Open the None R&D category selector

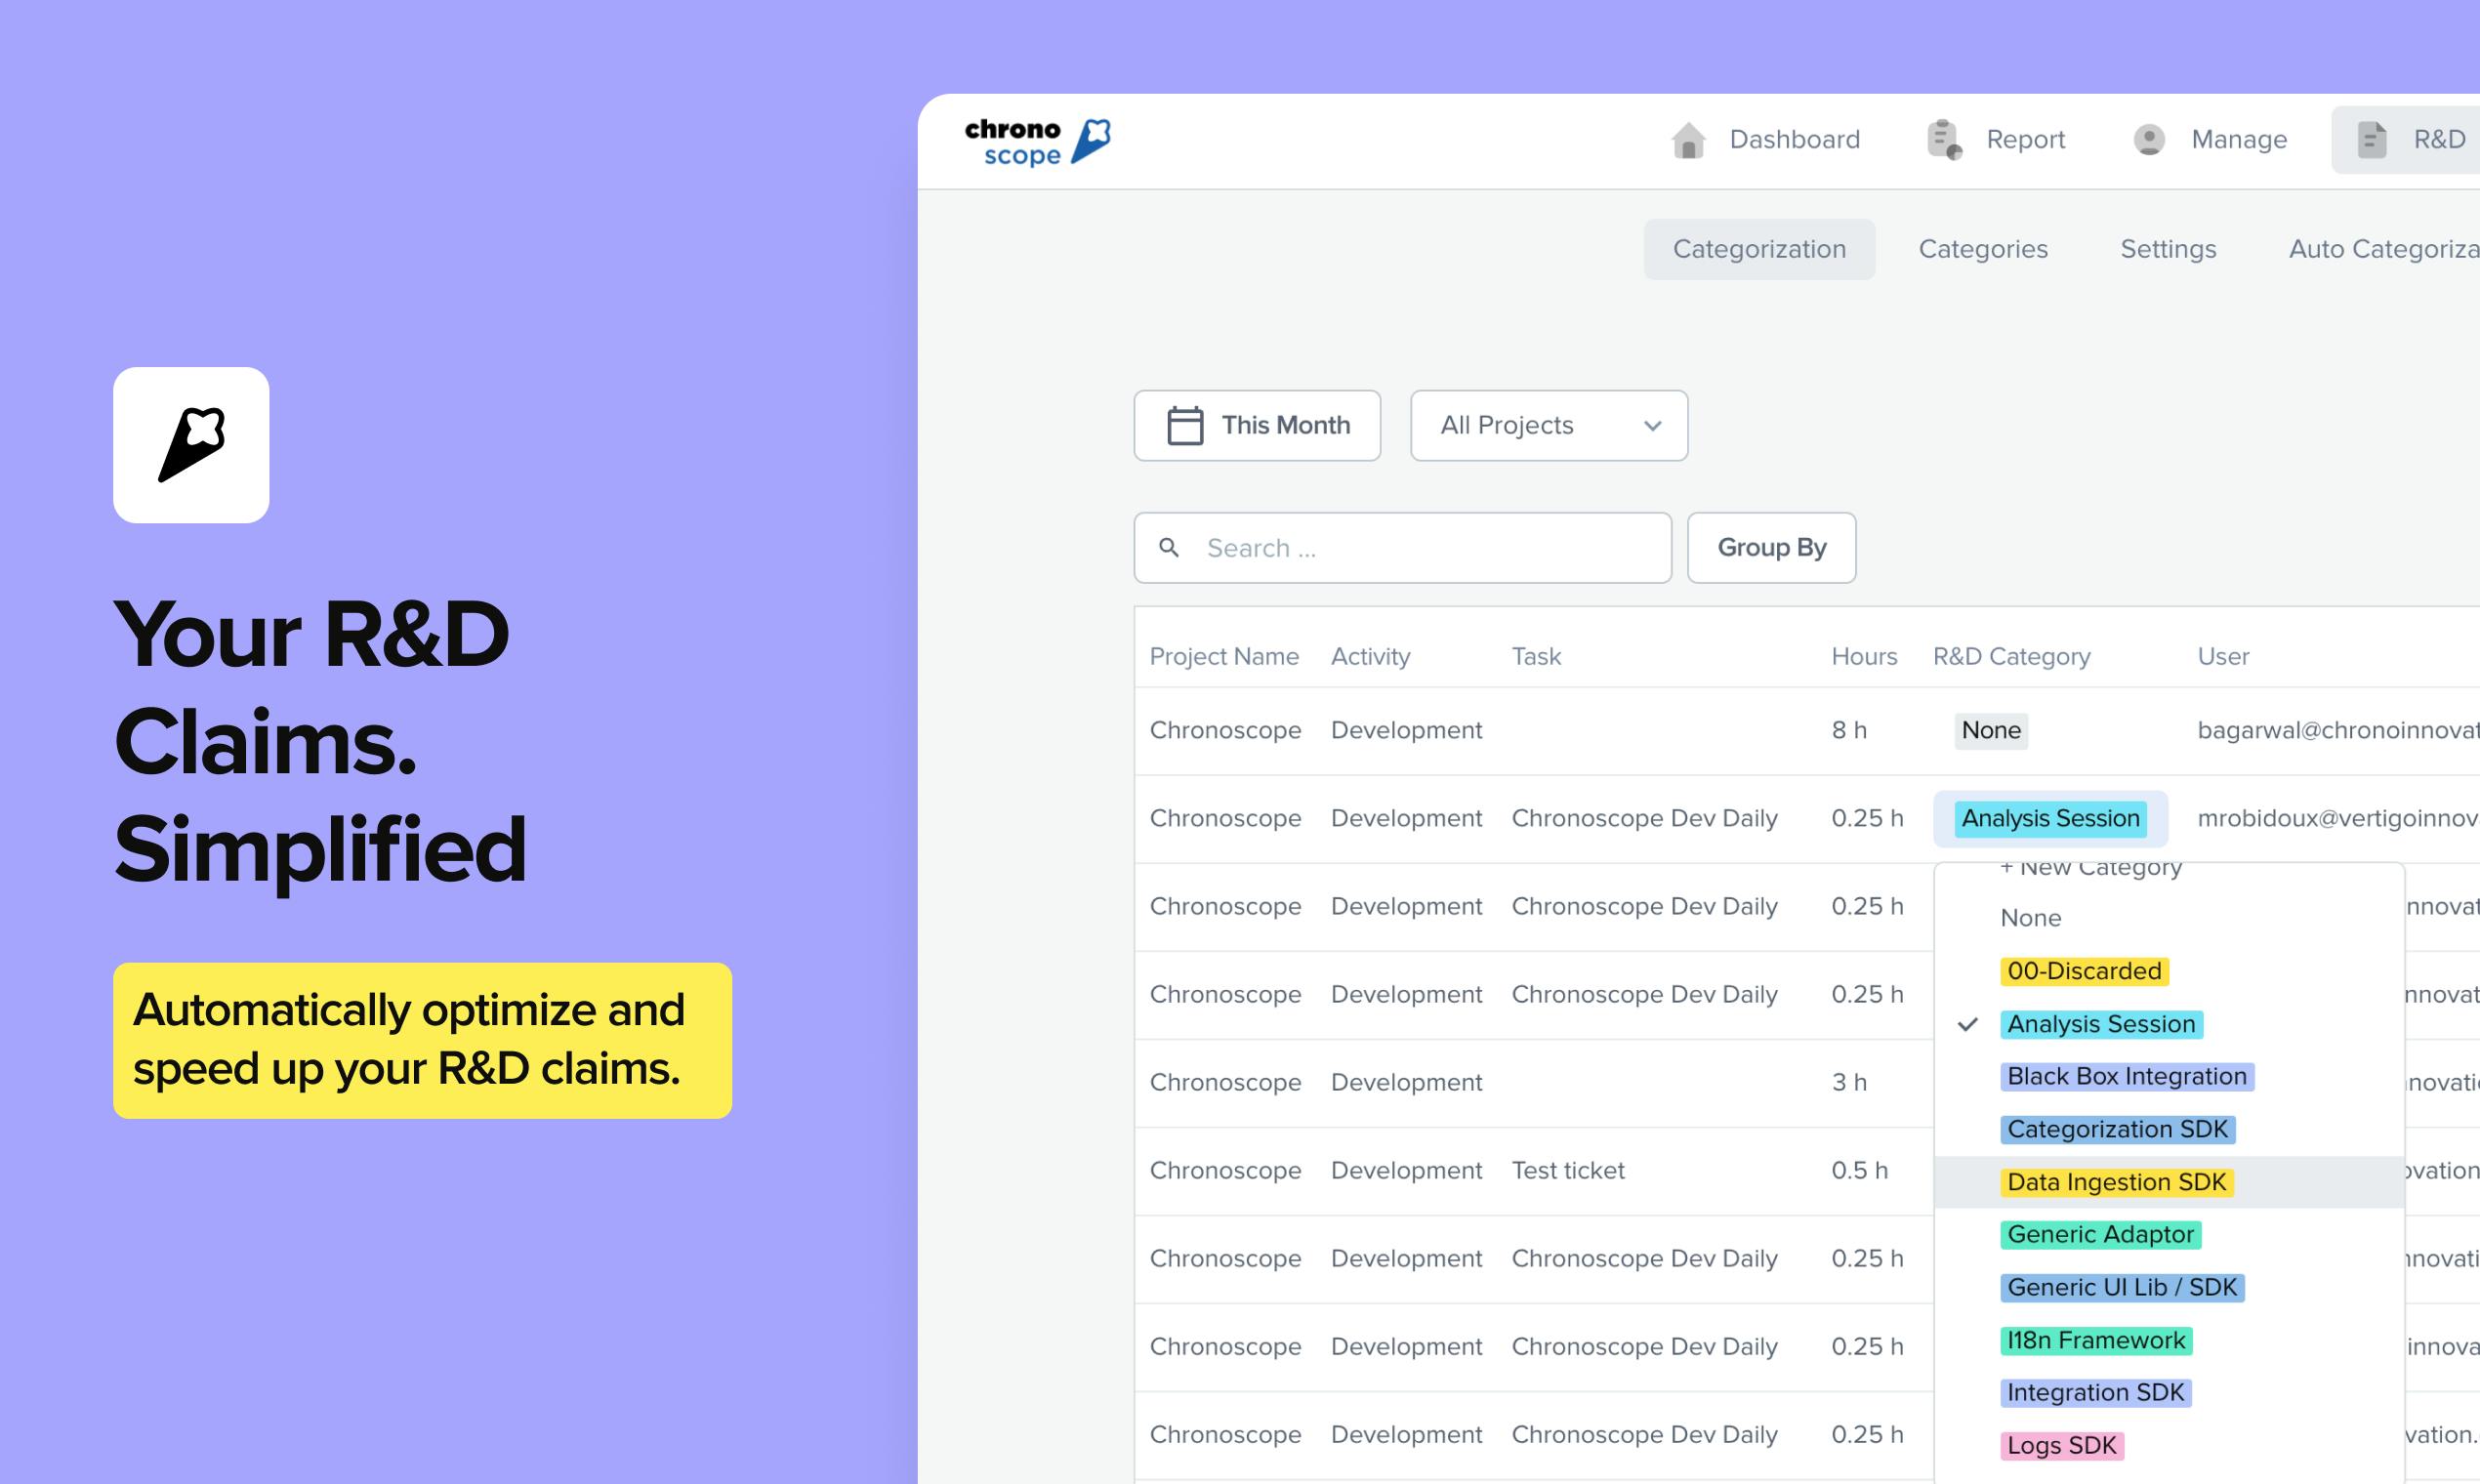(1990, 731)
